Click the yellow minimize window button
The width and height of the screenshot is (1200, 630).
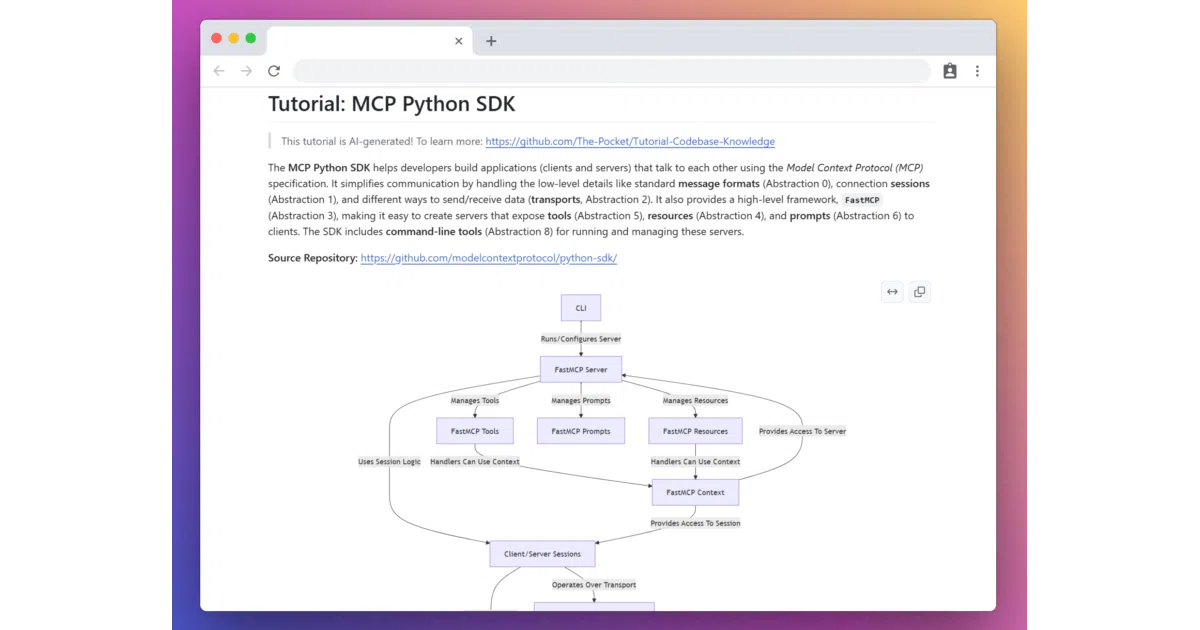(x=234, y=38)
